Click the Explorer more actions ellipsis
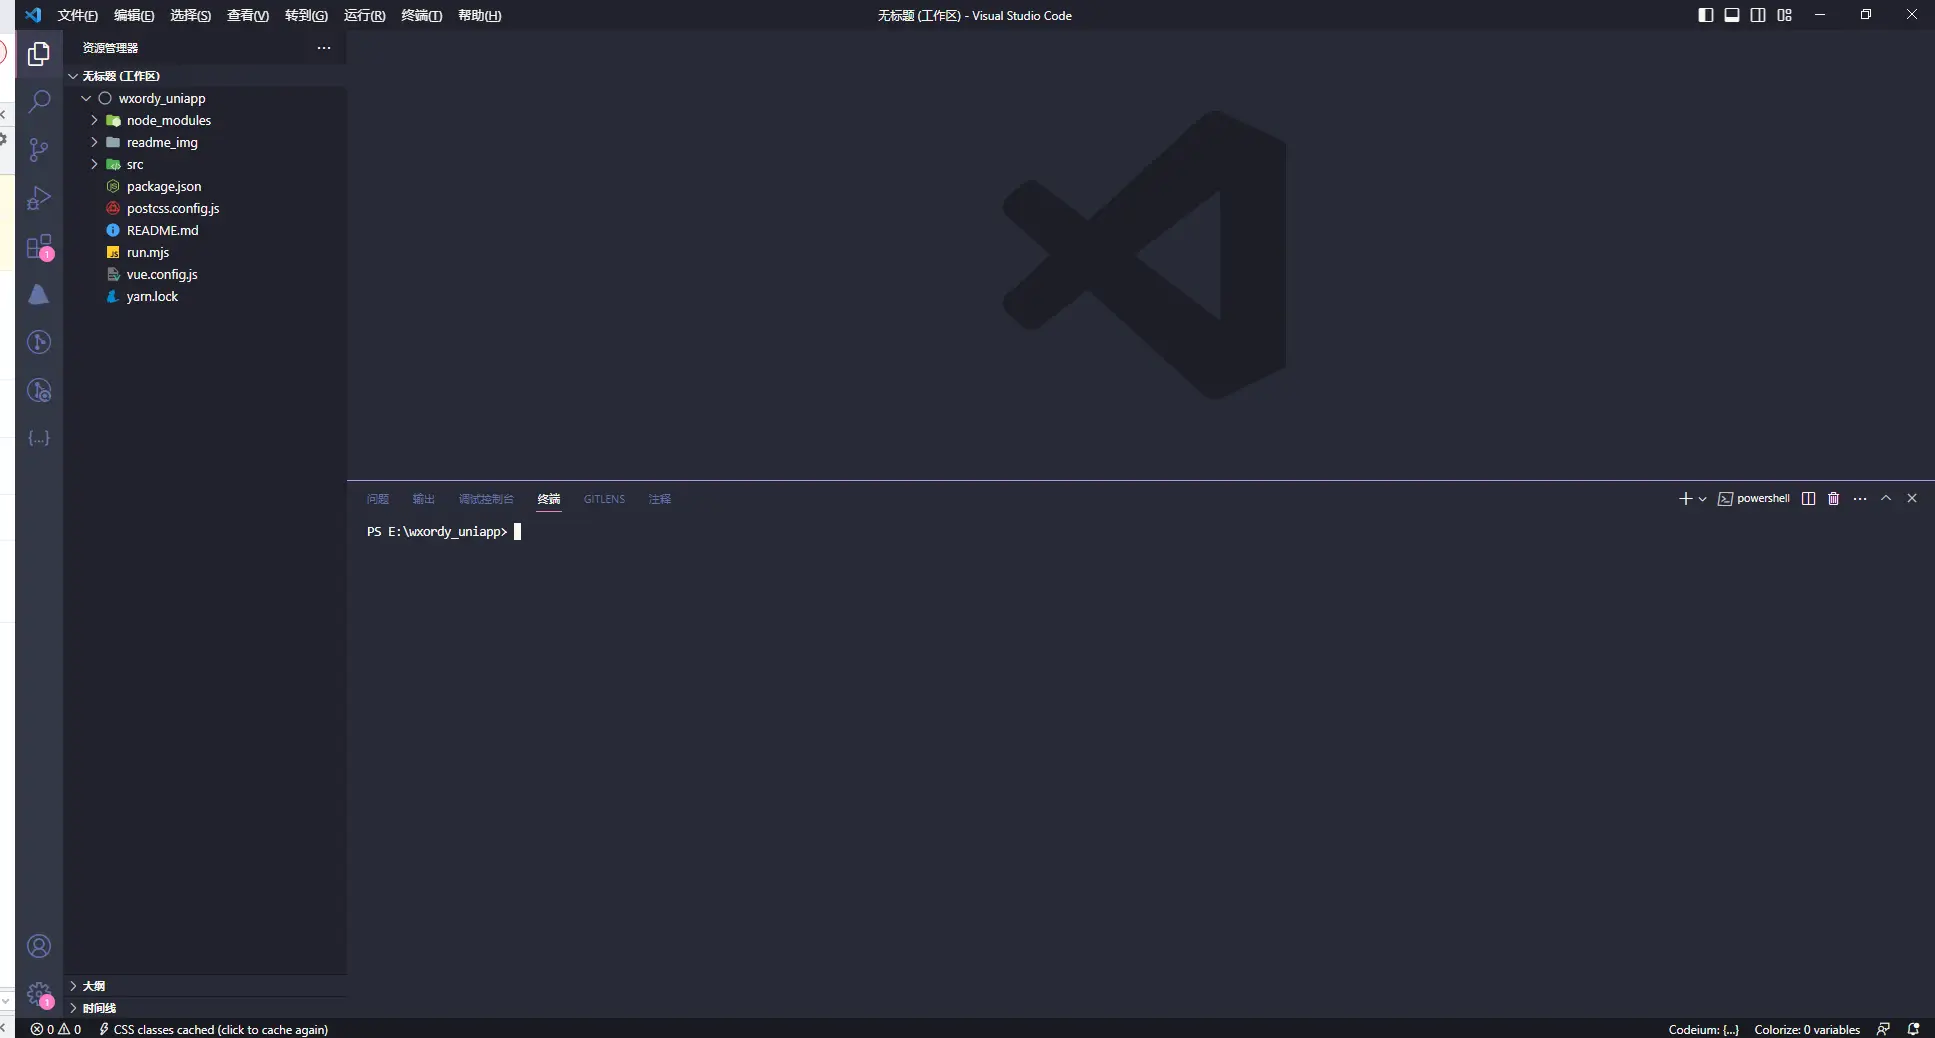Viewport: 1935px width, 1038px height. point(323,48)
